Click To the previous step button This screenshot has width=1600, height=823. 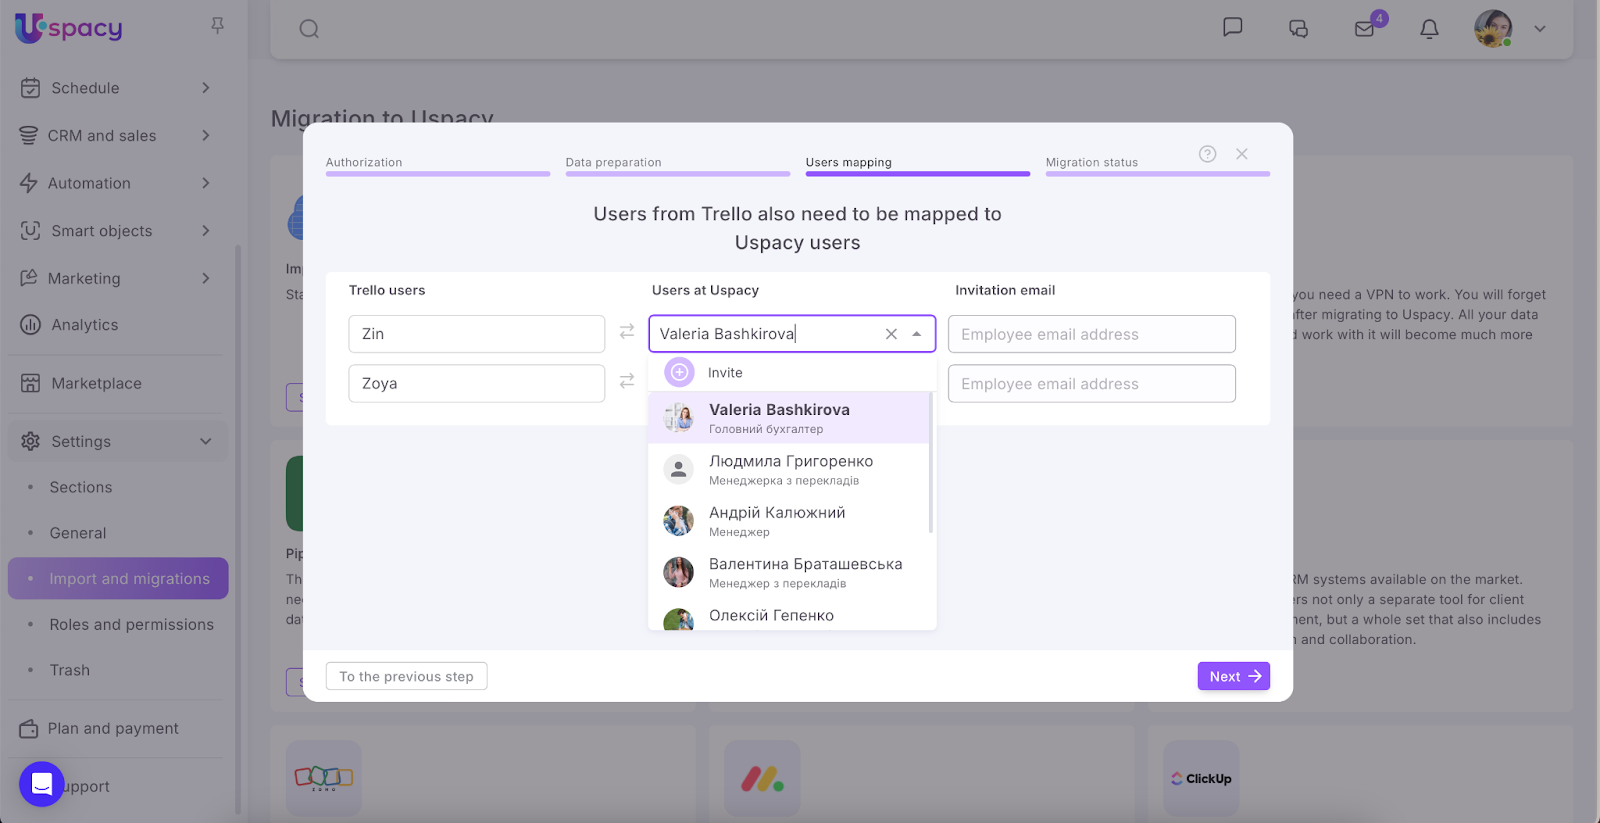tap(406, 676)
